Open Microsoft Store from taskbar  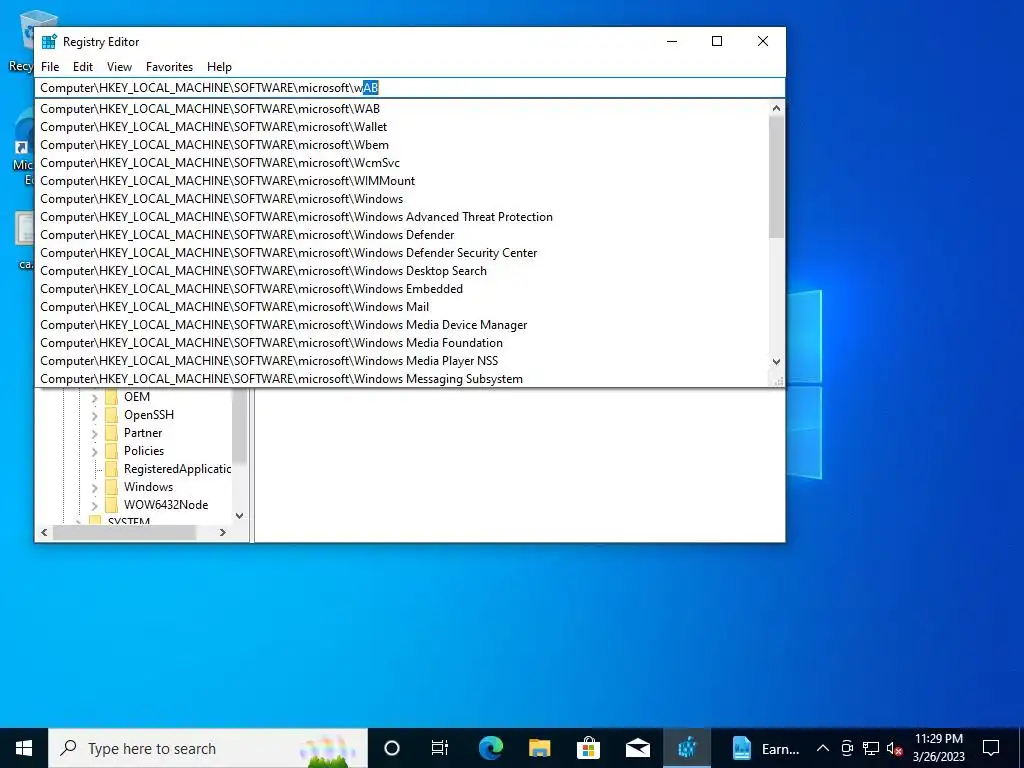(588, 748)
